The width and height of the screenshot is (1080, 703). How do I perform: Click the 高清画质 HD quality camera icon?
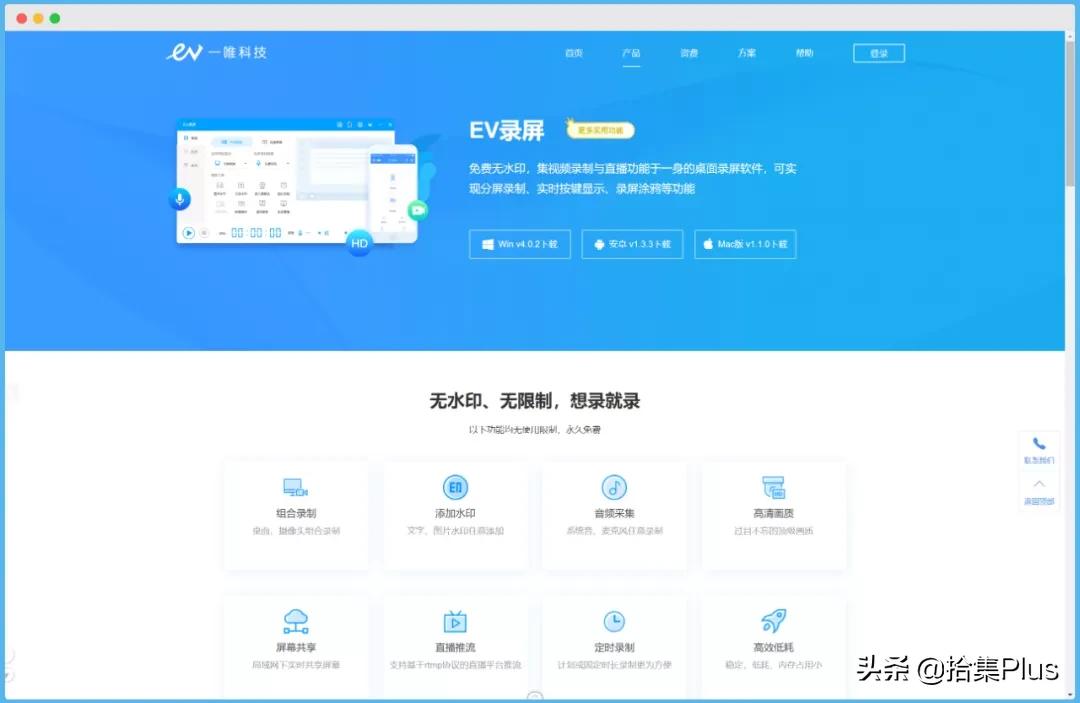[x=774, y=487]
